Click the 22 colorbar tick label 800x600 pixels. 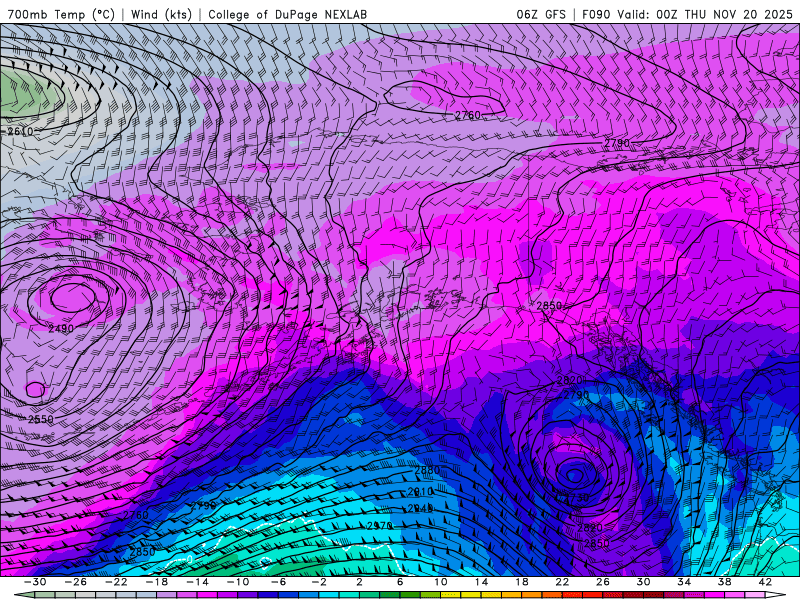pos(562,582)
